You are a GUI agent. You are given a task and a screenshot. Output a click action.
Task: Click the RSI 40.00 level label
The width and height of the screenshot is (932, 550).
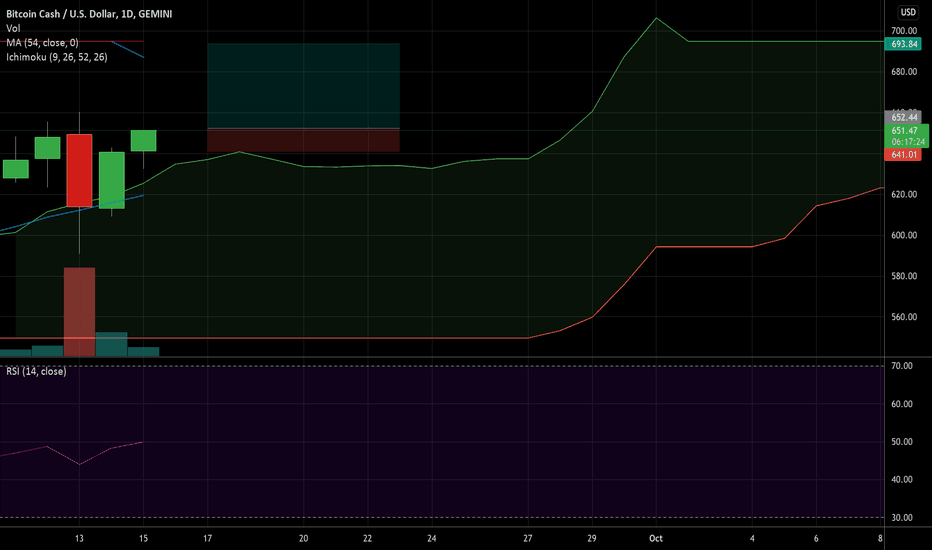click(902, 479)
